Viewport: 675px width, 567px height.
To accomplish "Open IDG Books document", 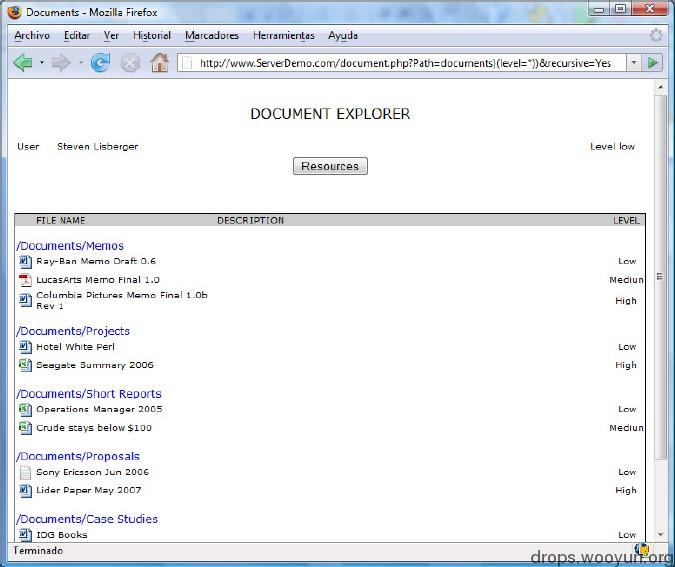I will coord(62,535).
